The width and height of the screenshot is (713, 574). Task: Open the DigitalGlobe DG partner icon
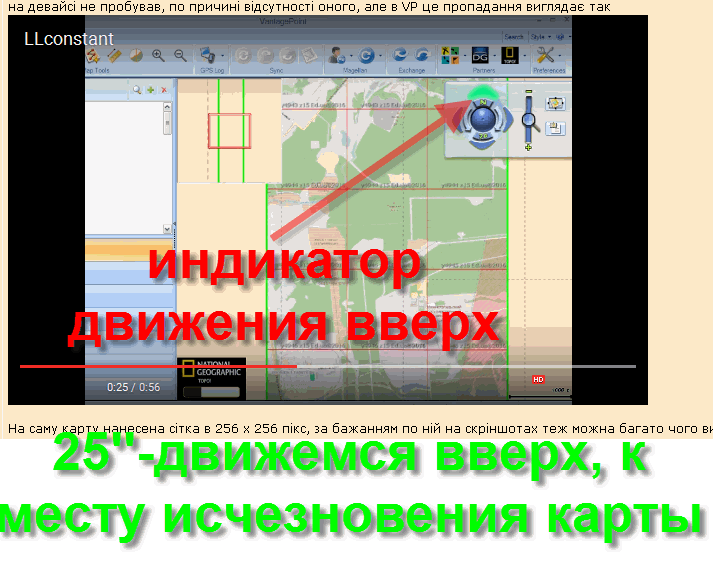[x=481, y=56]
